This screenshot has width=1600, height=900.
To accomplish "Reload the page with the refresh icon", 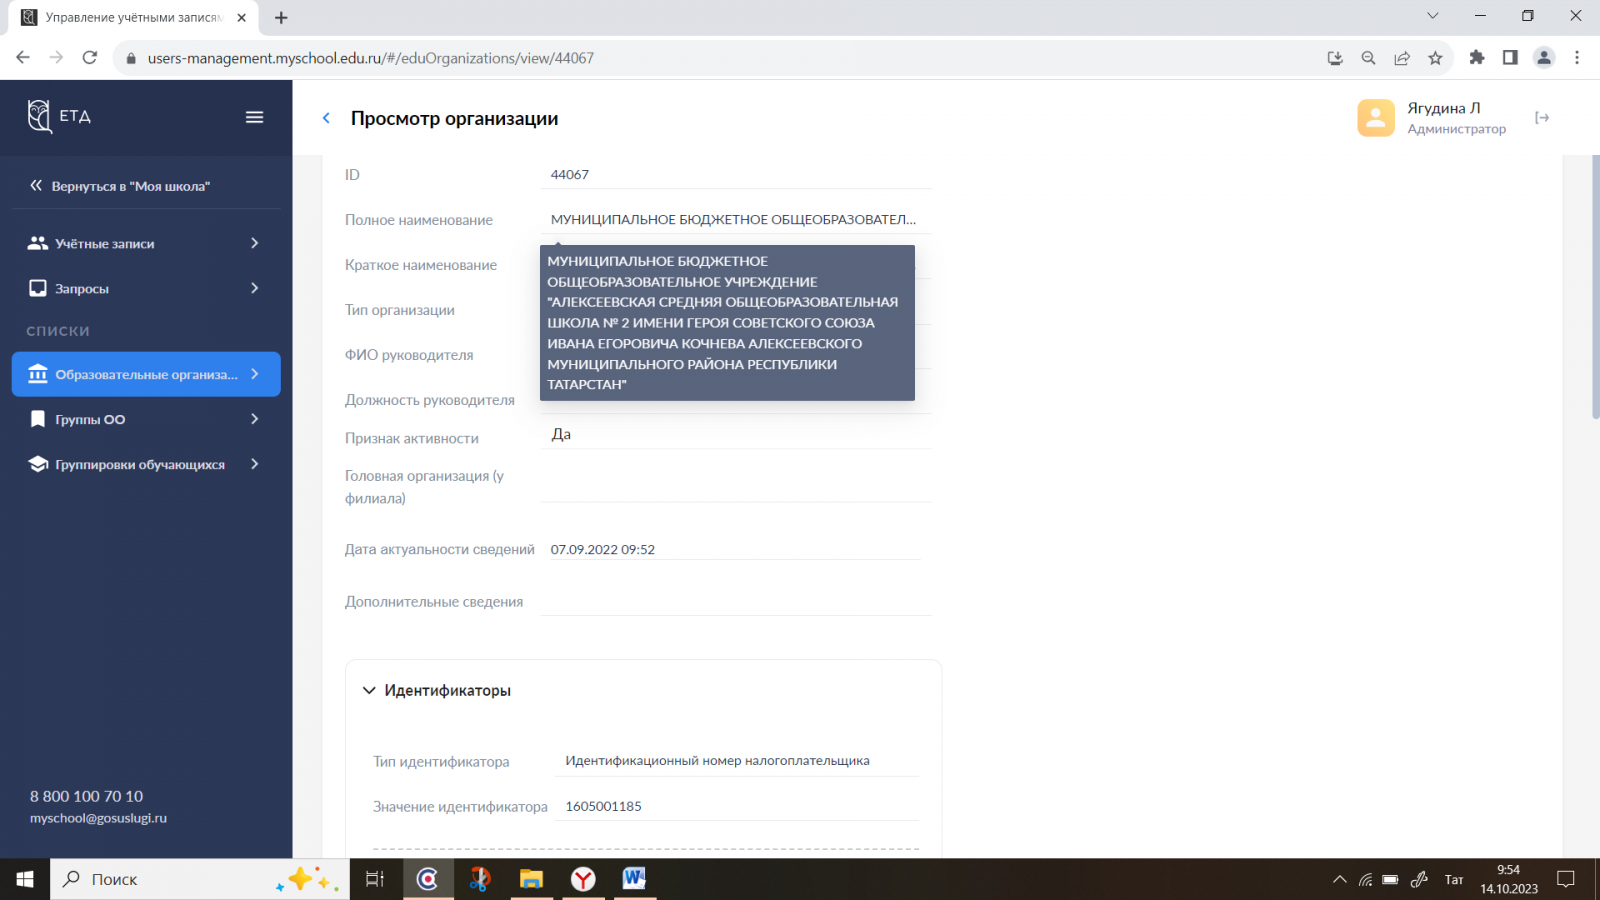I will tap(90, 58).
